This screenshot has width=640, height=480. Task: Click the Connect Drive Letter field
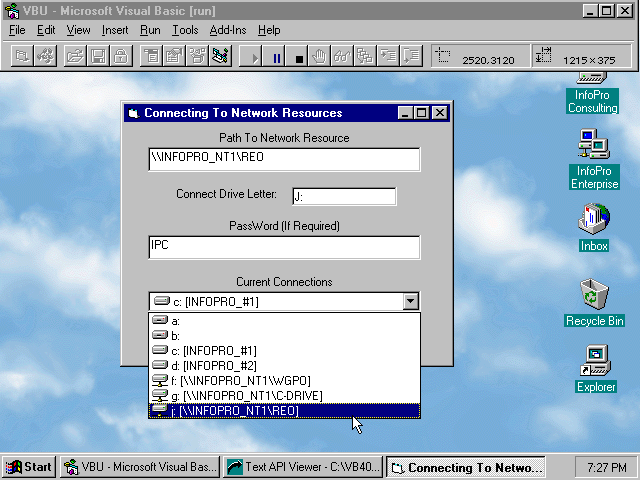point(343,196)
